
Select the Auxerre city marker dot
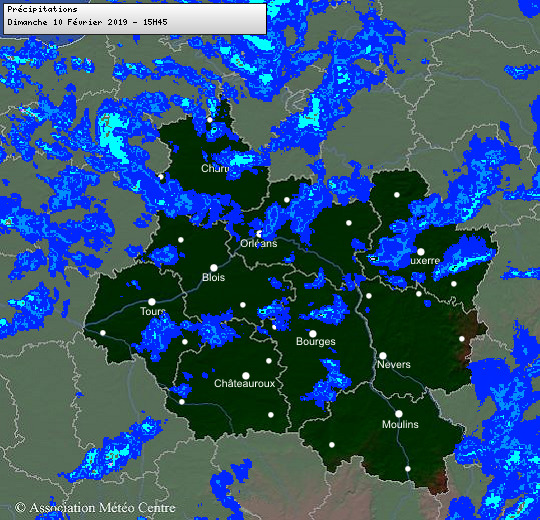click(420, 251)
